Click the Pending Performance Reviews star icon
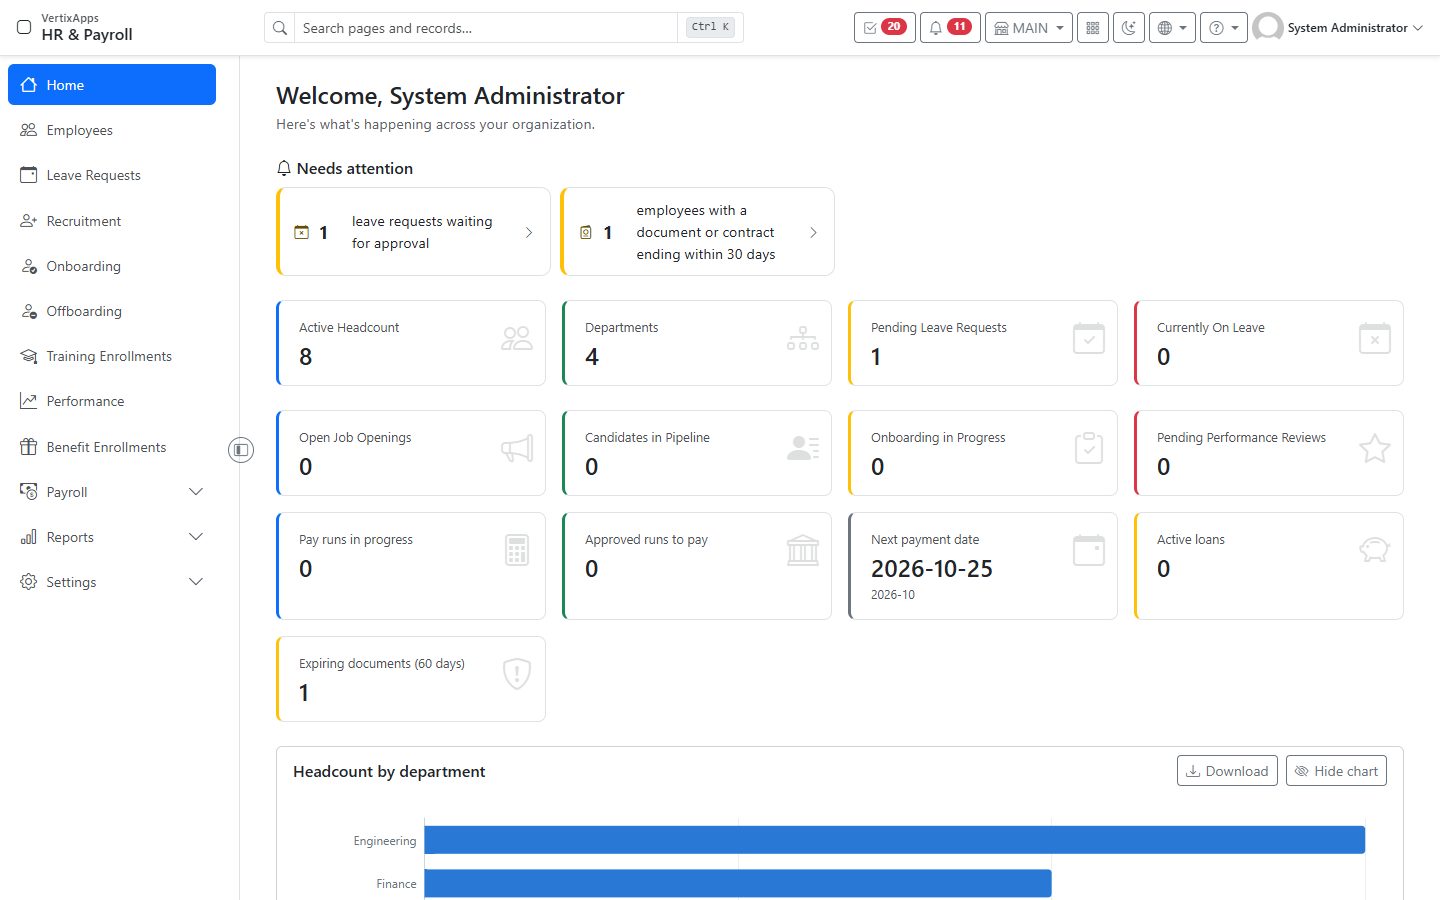This screenshot has height=900, width=1440. pyautogui.click(x=1375, y=448)
